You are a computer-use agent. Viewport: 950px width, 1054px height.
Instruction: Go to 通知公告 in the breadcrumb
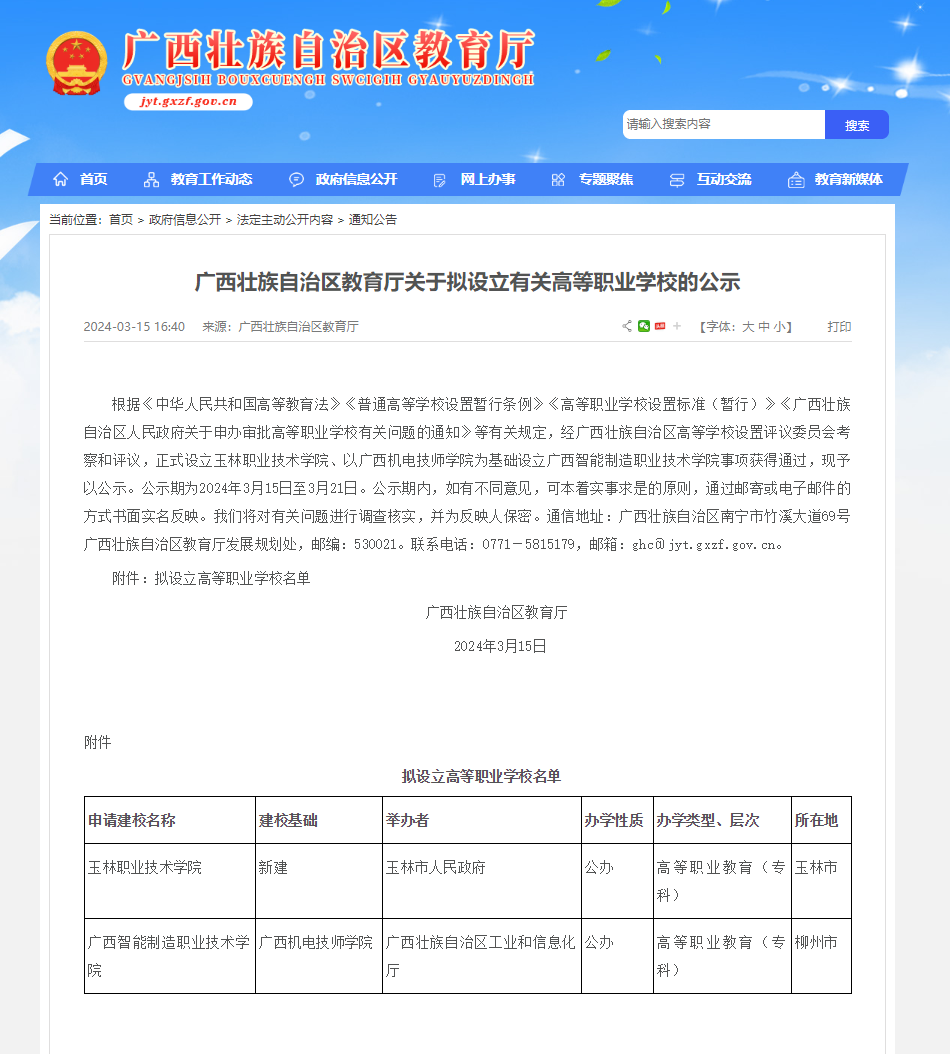[372, 220]
